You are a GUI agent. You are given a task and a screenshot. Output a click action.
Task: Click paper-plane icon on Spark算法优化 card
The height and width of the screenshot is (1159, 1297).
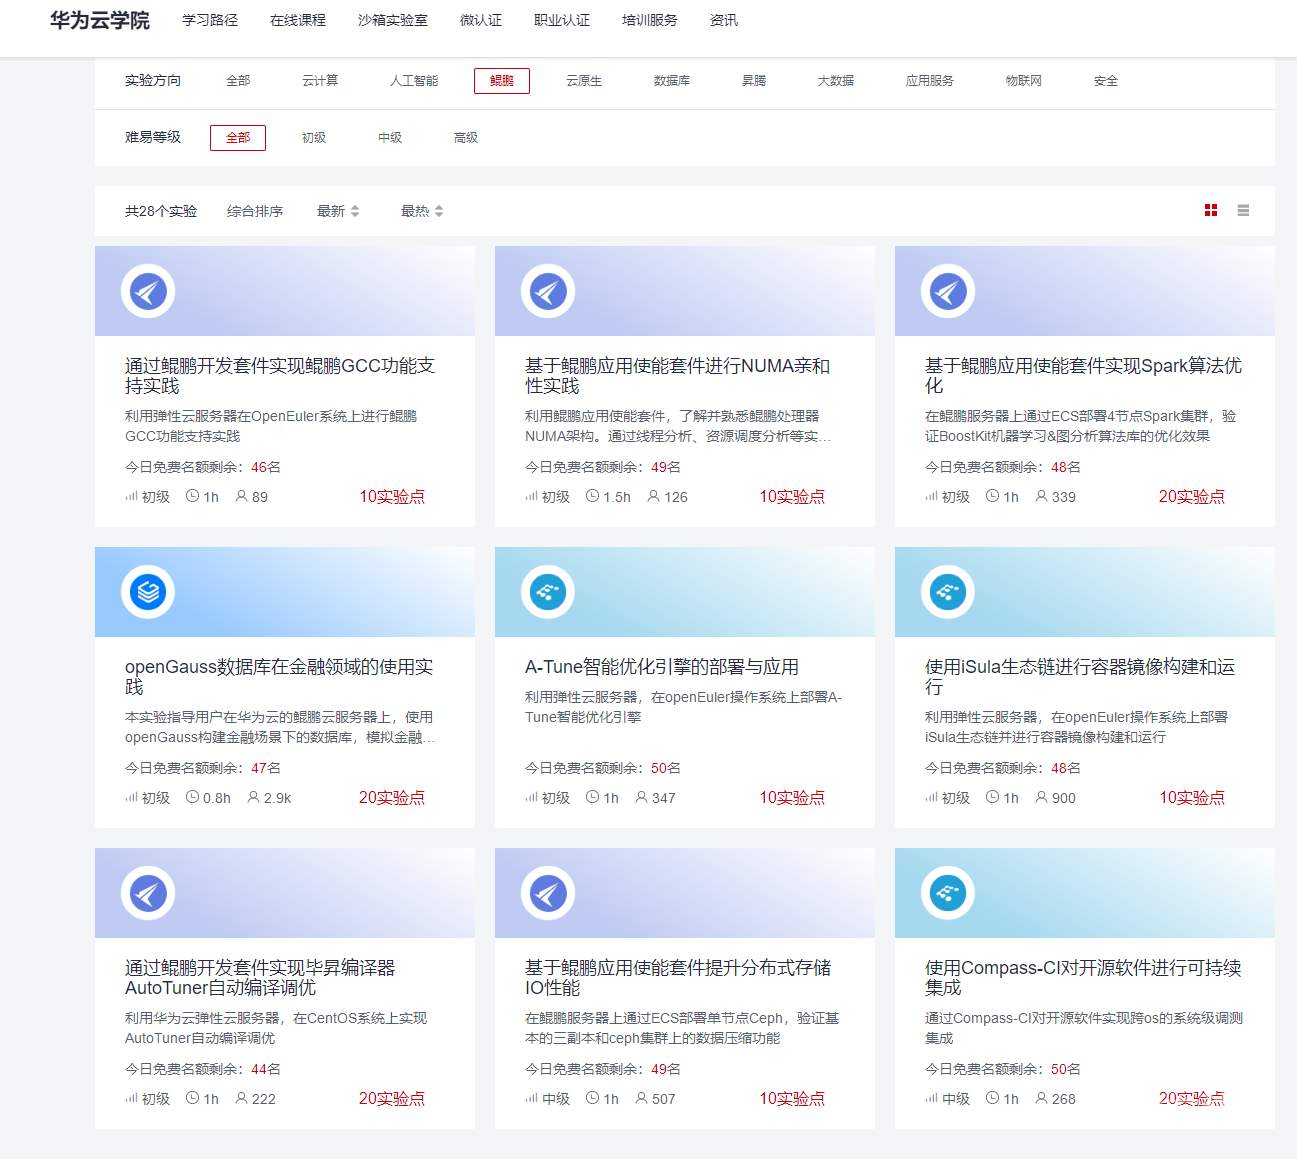coord(948,291)
